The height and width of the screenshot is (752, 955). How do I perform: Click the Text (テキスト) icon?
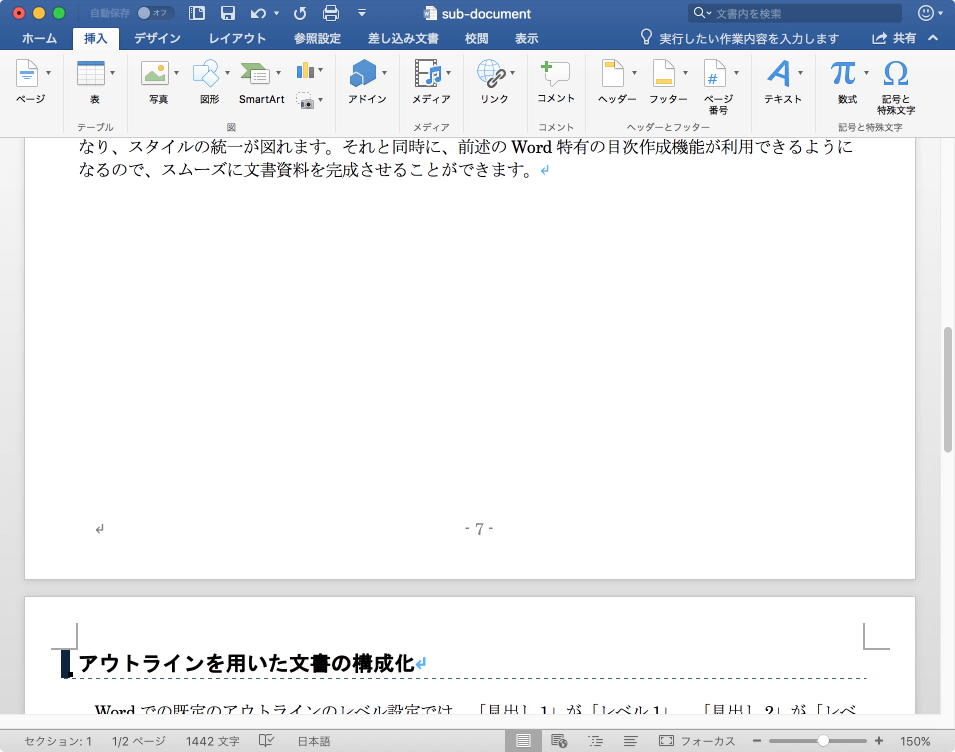[779, 74]
